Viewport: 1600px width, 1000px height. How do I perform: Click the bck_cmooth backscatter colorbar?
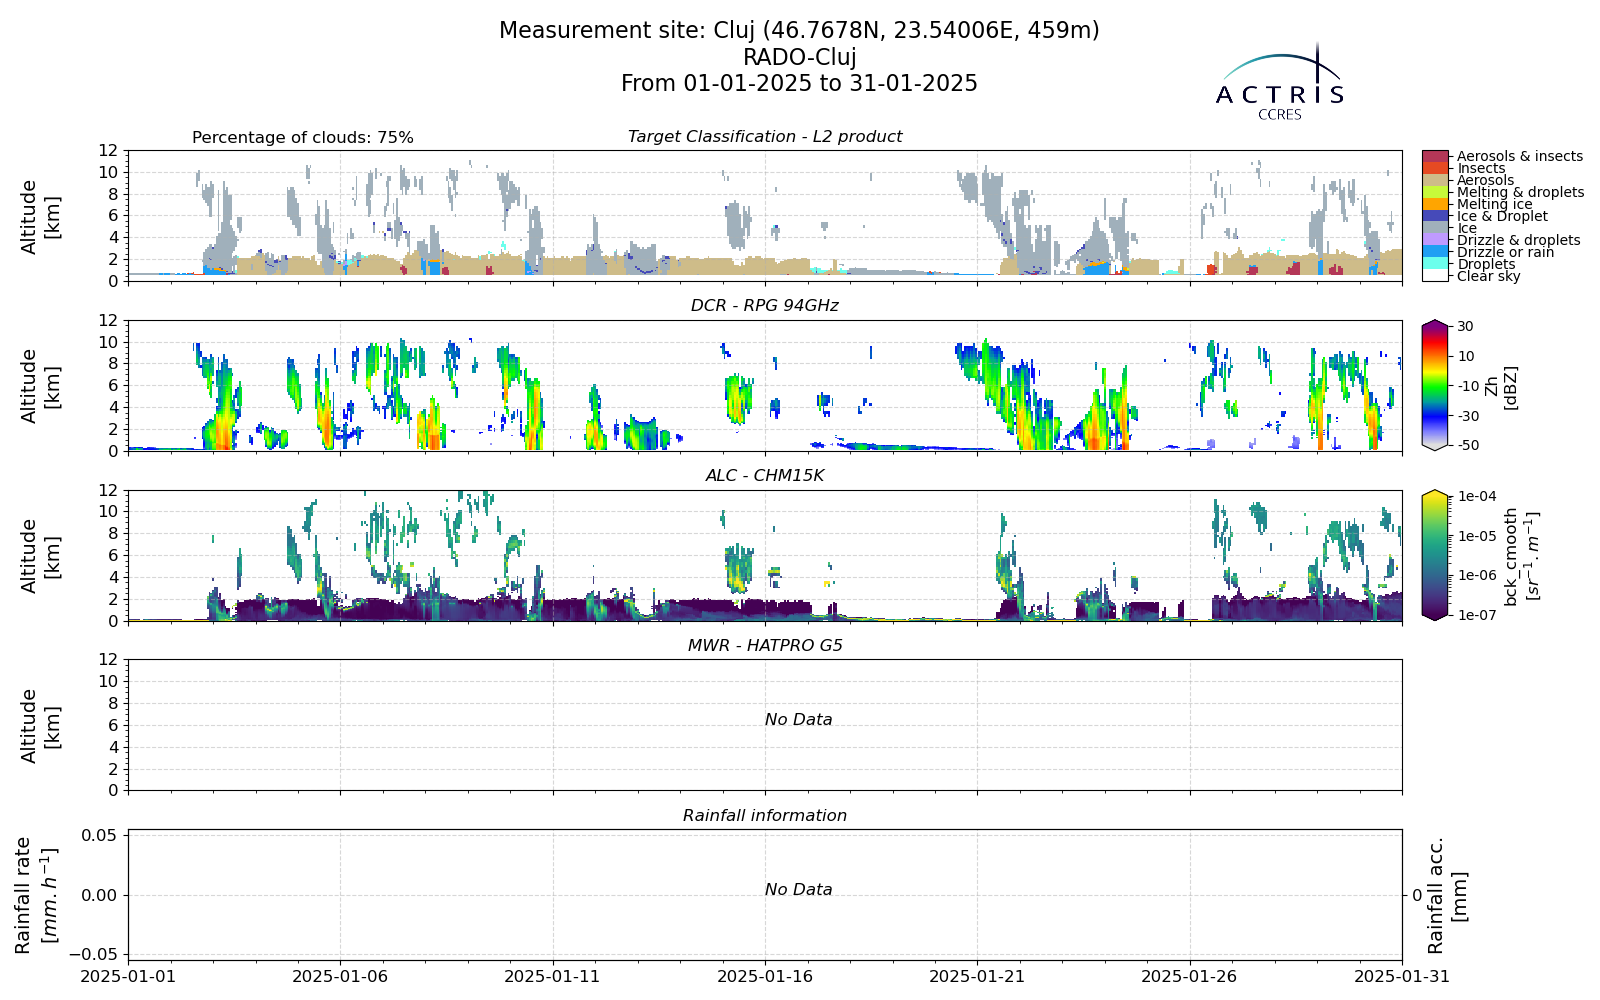point(1435,555)
